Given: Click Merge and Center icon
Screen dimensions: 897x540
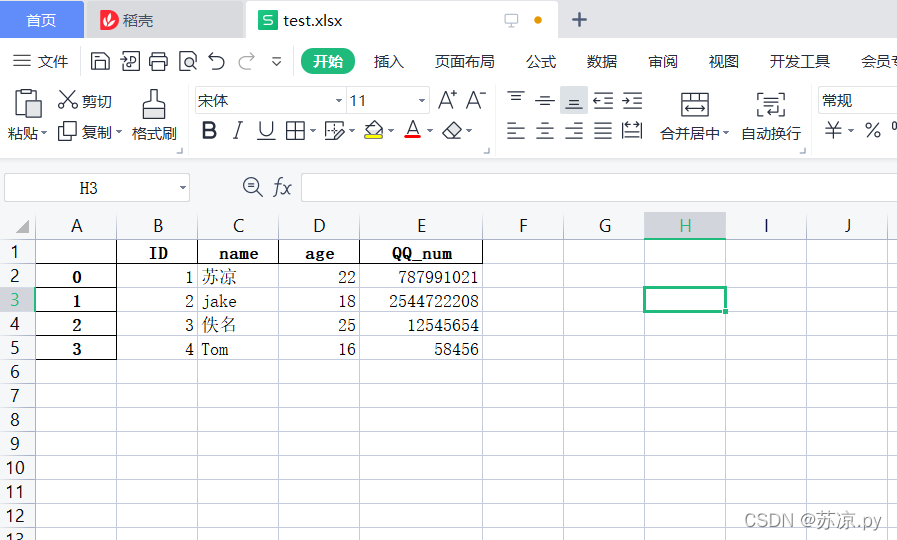Looking at the screenshot, I should coord(694,104).
